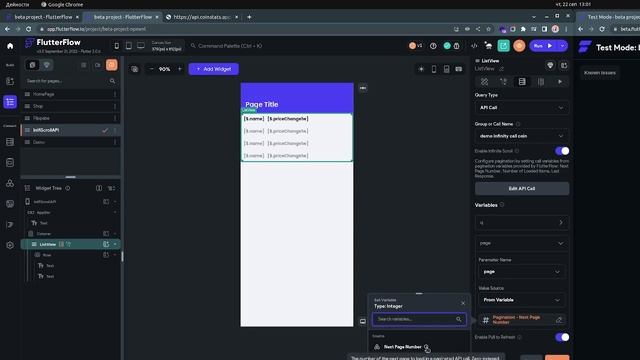The height and width of the screenshot is (360, 640).
Task: Select the Row node in widget tree
Action: [70, 255]
